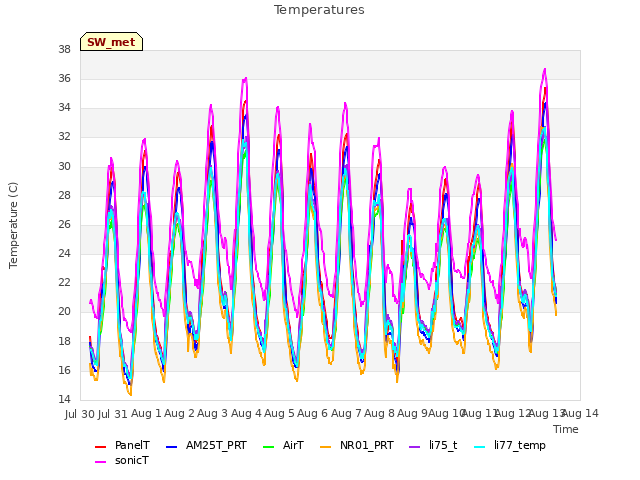The image size is (640, 480).
Task: Click the 18 y-axis tick label
Action: click(64, 341)
